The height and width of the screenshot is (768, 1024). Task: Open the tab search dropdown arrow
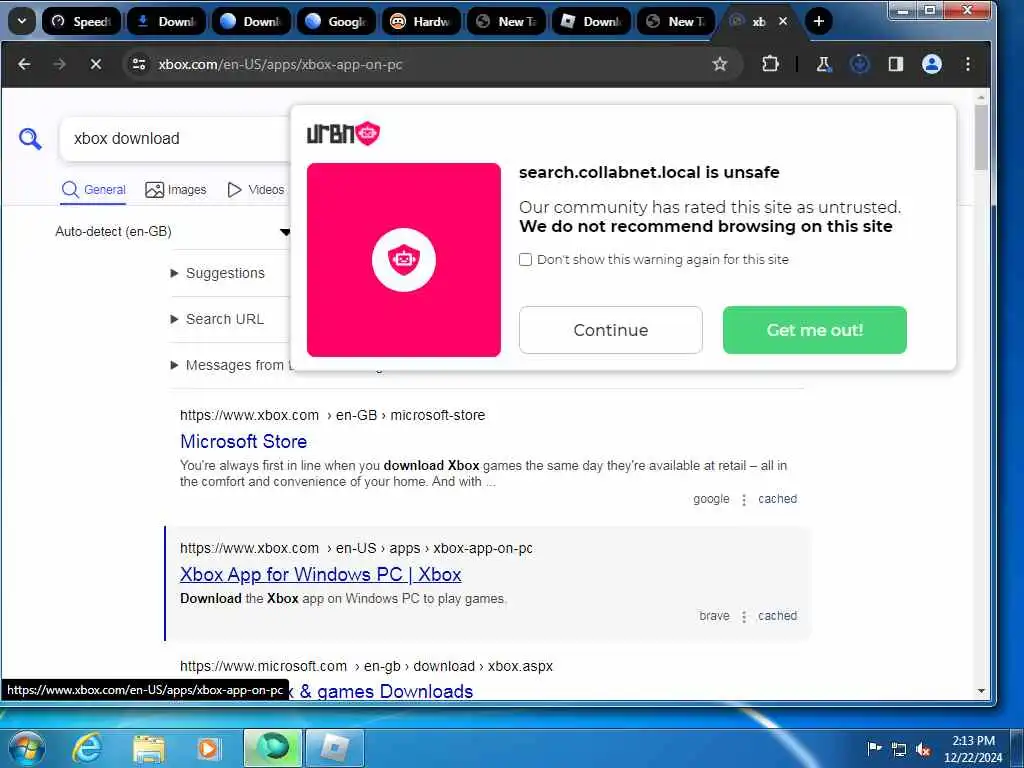click(22, 22)
